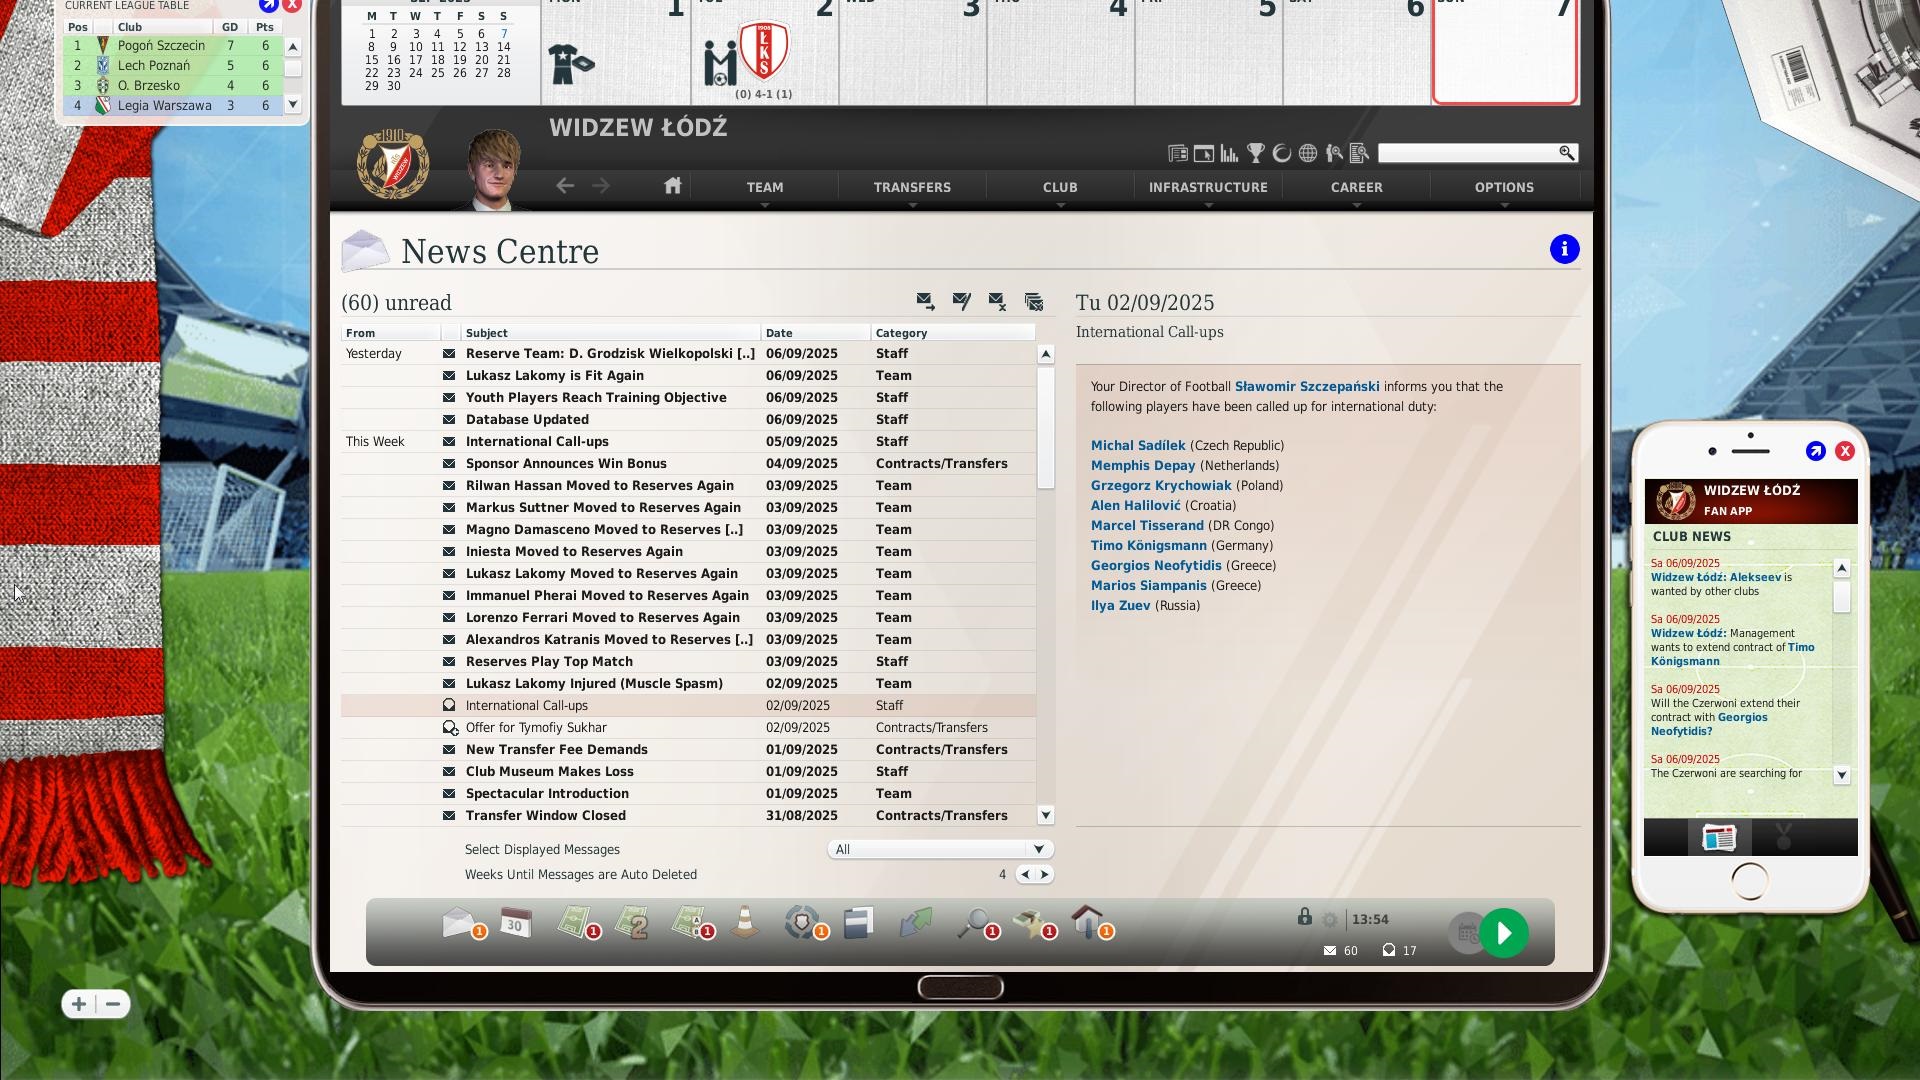The width and height of the screenshot is (1920, 1080).
Task: Open message Sponsor Announces Win Bonus
Action: click(x=688, y=463)
